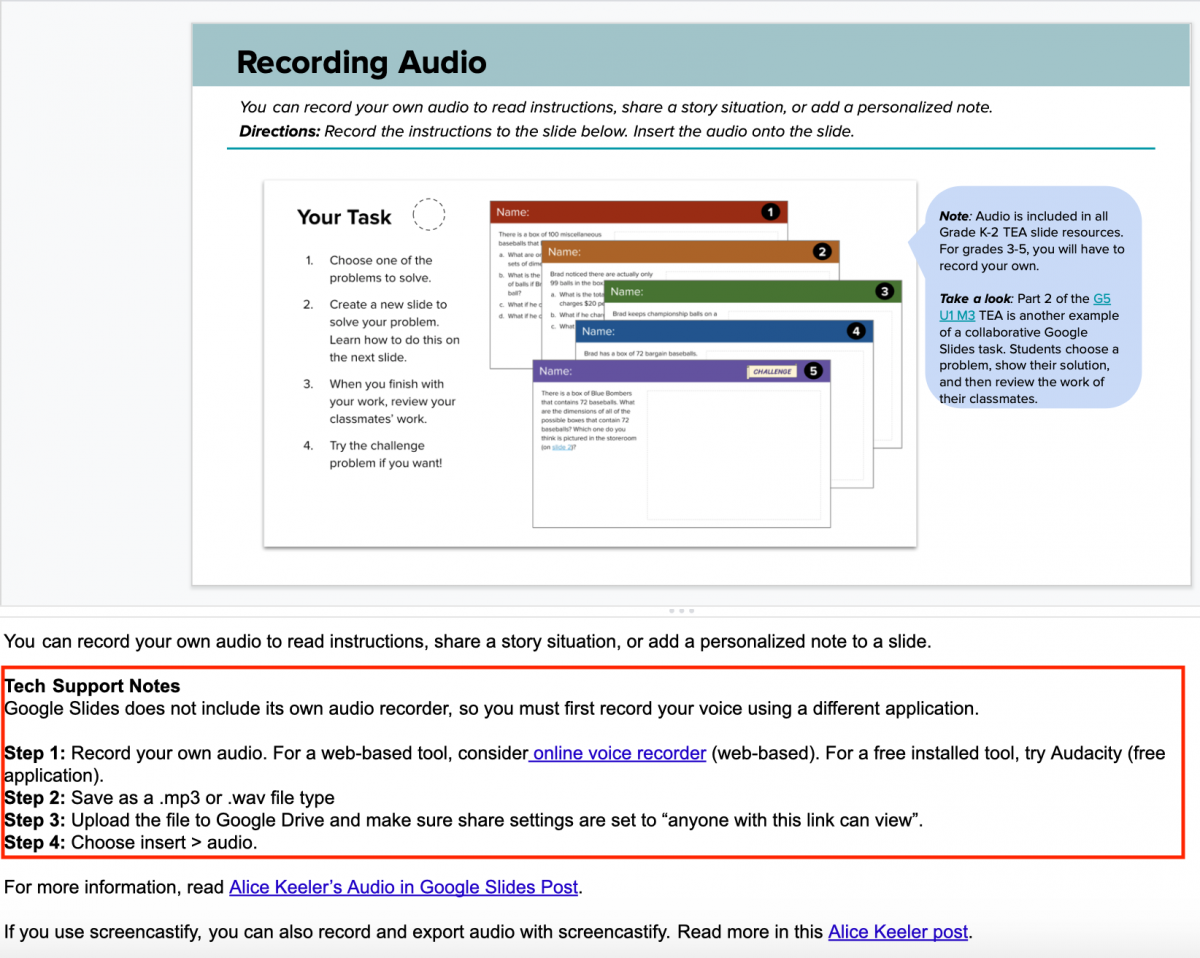Screen dimensions: 1200x958
Task: Click "Step 4: Choose insert > audio." line
Action: (x=130, y=843)
